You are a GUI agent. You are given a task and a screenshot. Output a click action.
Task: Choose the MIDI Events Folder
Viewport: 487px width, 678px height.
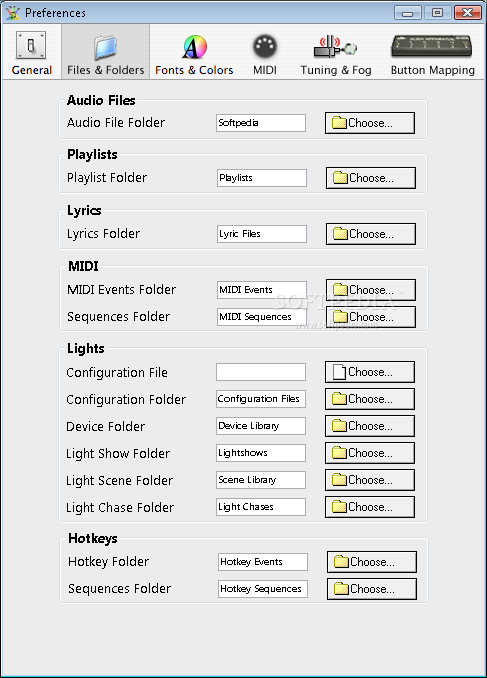coord(371,290)
